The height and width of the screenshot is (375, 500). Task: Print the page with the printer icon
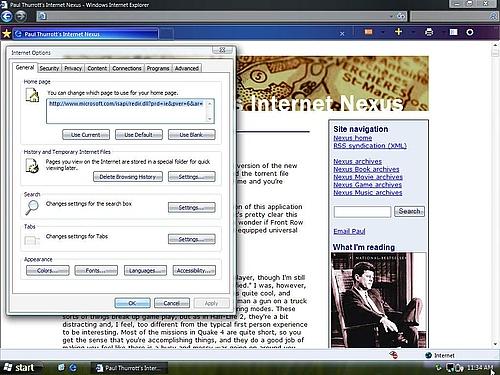click(429, 32)
